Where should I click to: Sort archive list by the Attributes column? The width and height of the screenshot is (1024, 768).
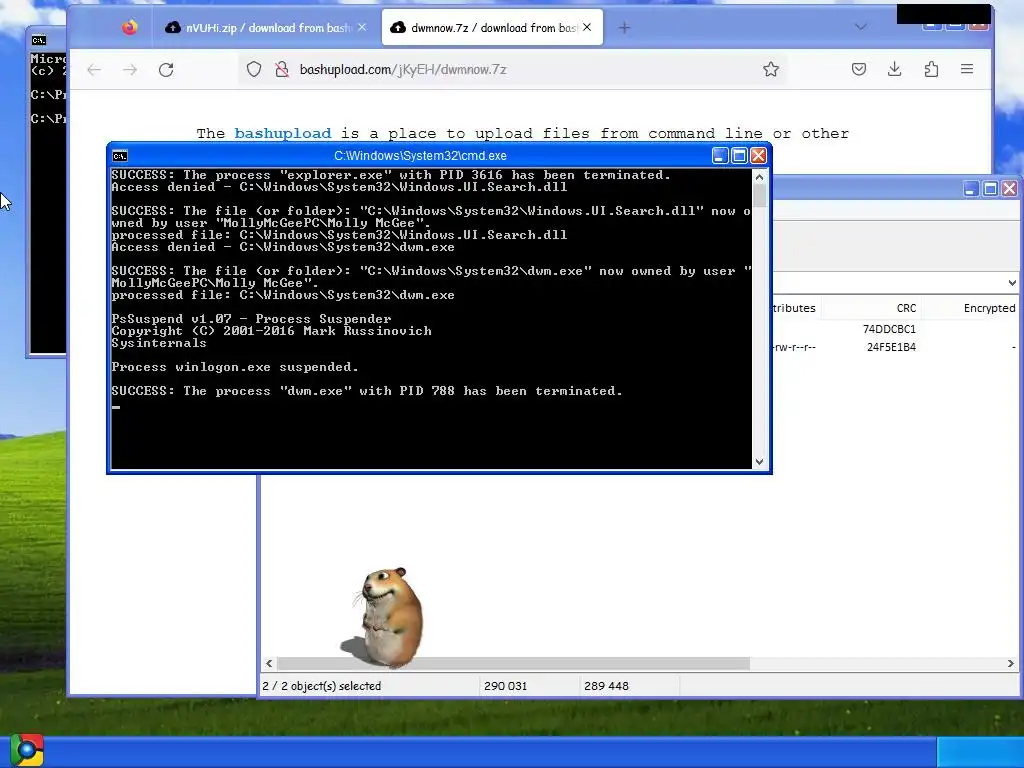coord(795,308)
